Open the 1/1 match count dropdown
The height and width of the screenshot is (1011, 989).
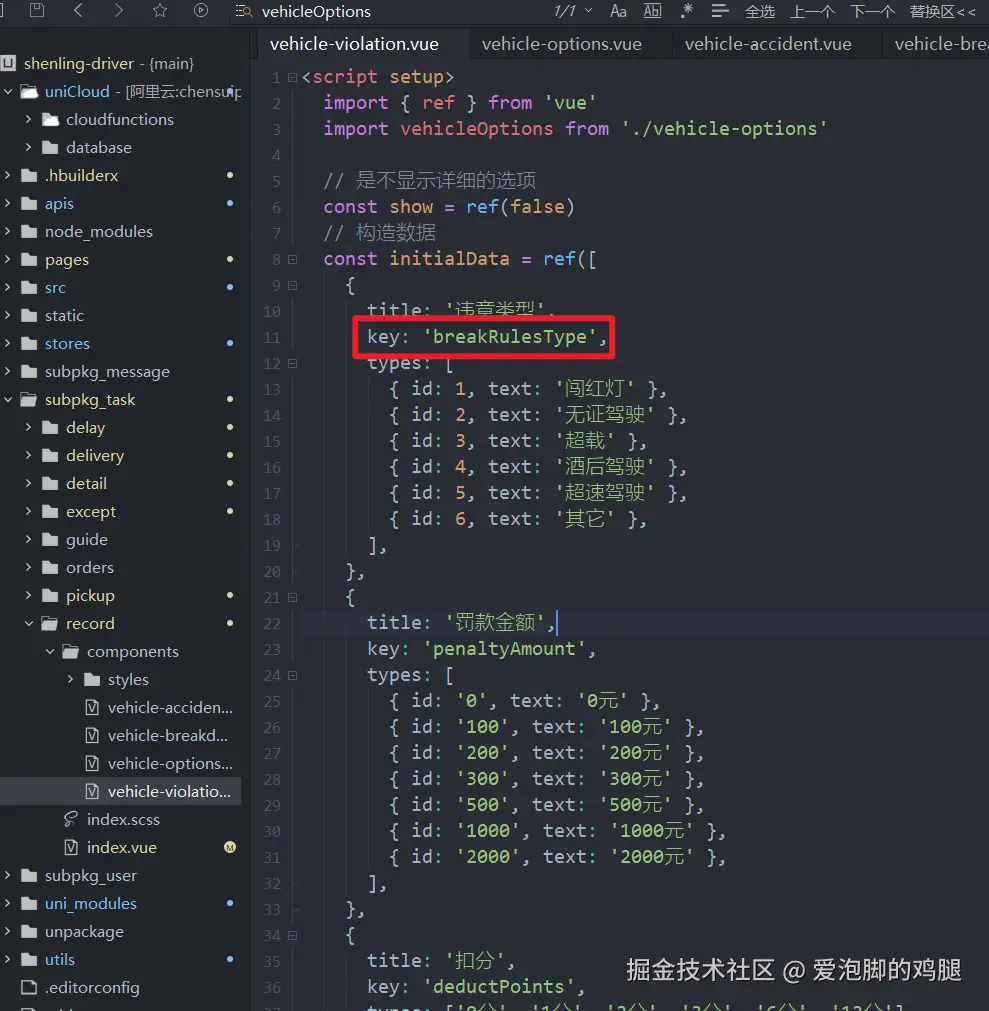click(573, 11)
